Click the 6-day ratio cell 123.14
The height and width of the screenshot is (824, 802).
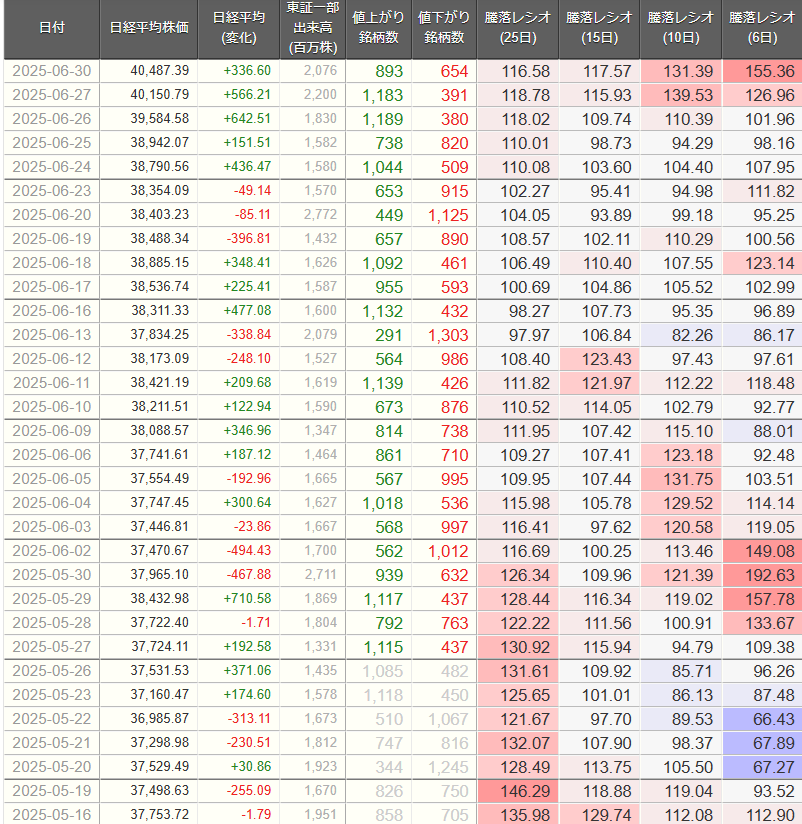pos(762,263)
